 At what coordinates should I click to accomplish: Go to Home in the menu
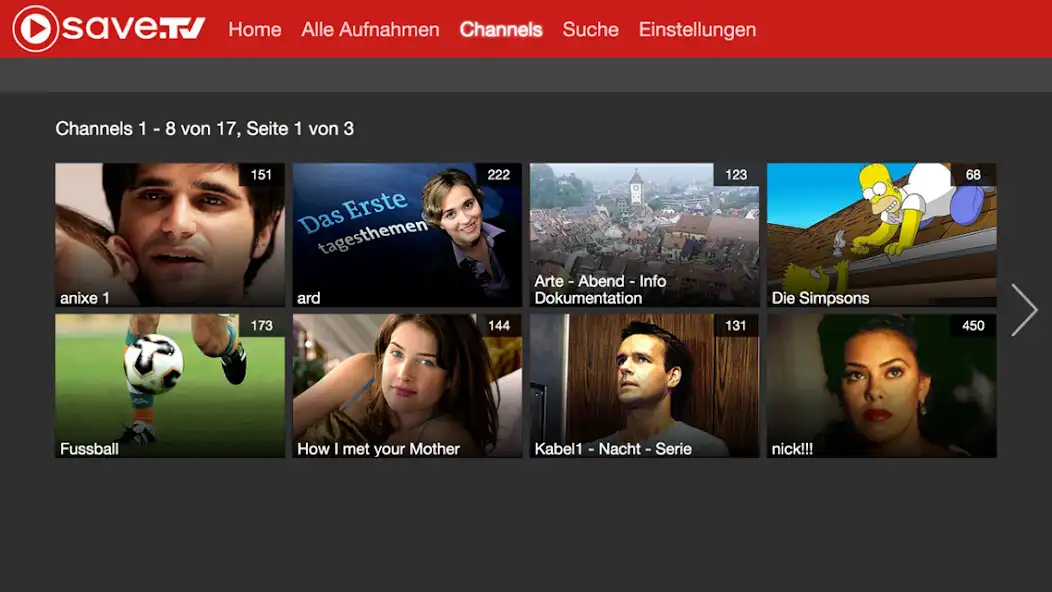coord(254,29)
